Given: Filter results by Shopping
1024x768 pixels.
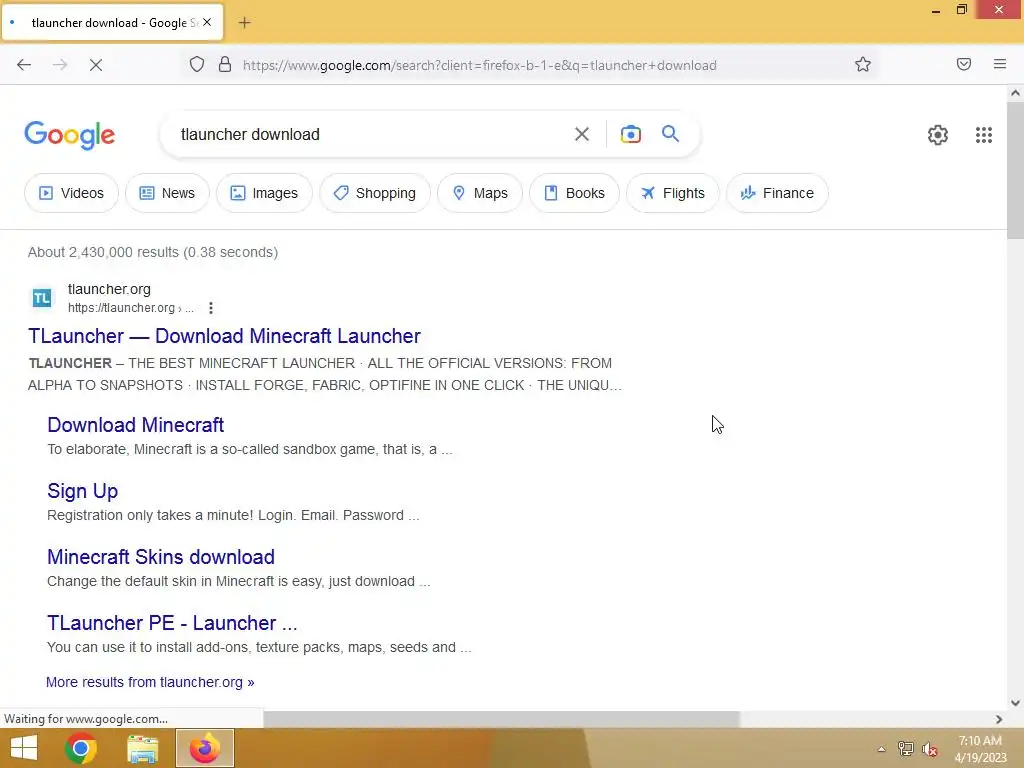Looking at the screenshot, I should pos(375,193).
